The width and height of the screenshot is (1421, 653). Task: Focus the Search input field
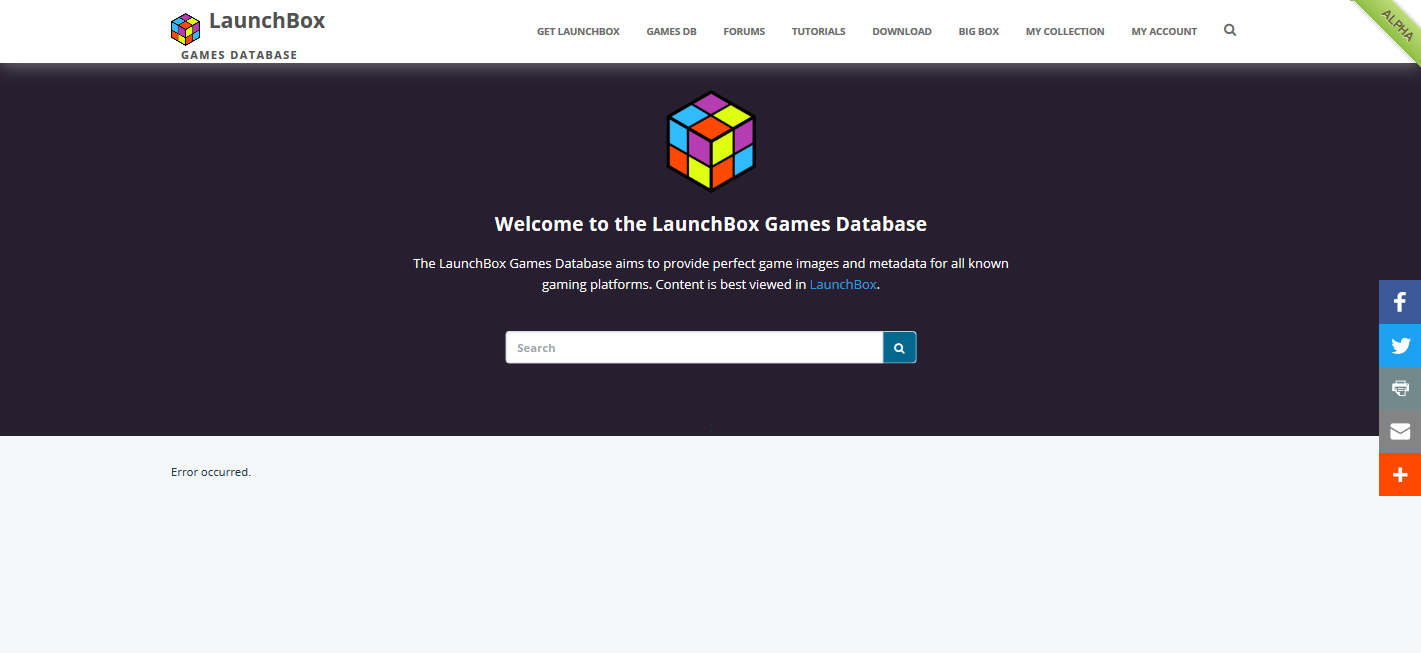coord(694,348)
